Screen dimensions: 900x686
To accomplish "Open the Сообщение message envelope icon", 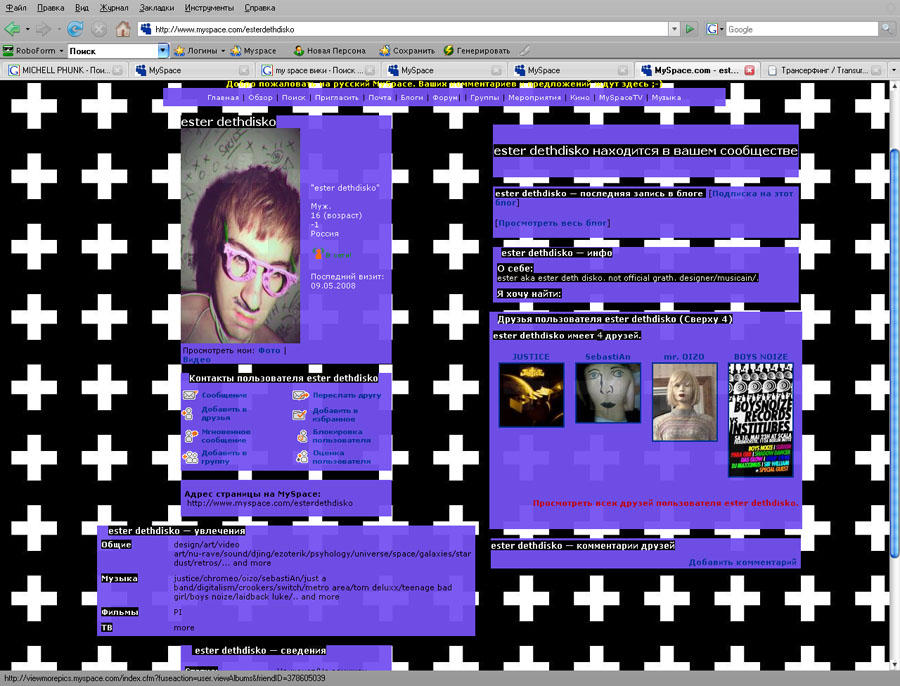I will 188,396.
